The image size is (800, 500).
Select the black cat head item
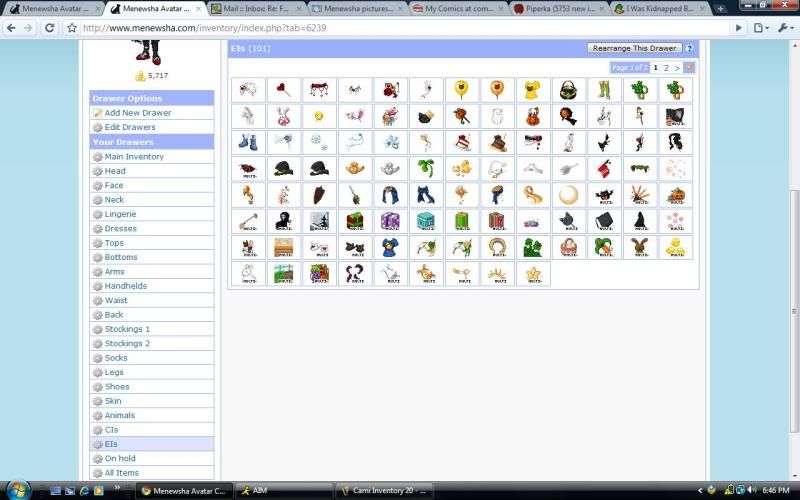pyautogui.click(x=568, y=221)
